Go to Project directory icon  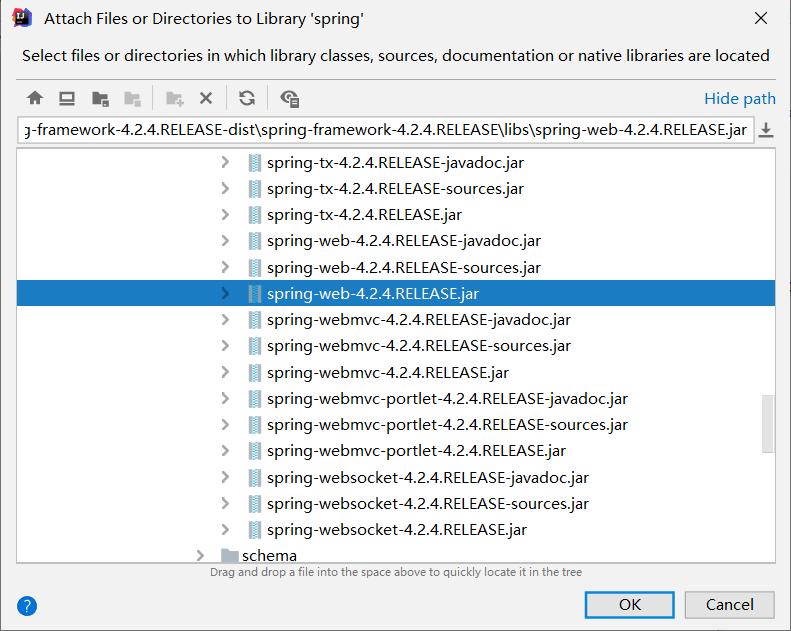coord(100,98)
